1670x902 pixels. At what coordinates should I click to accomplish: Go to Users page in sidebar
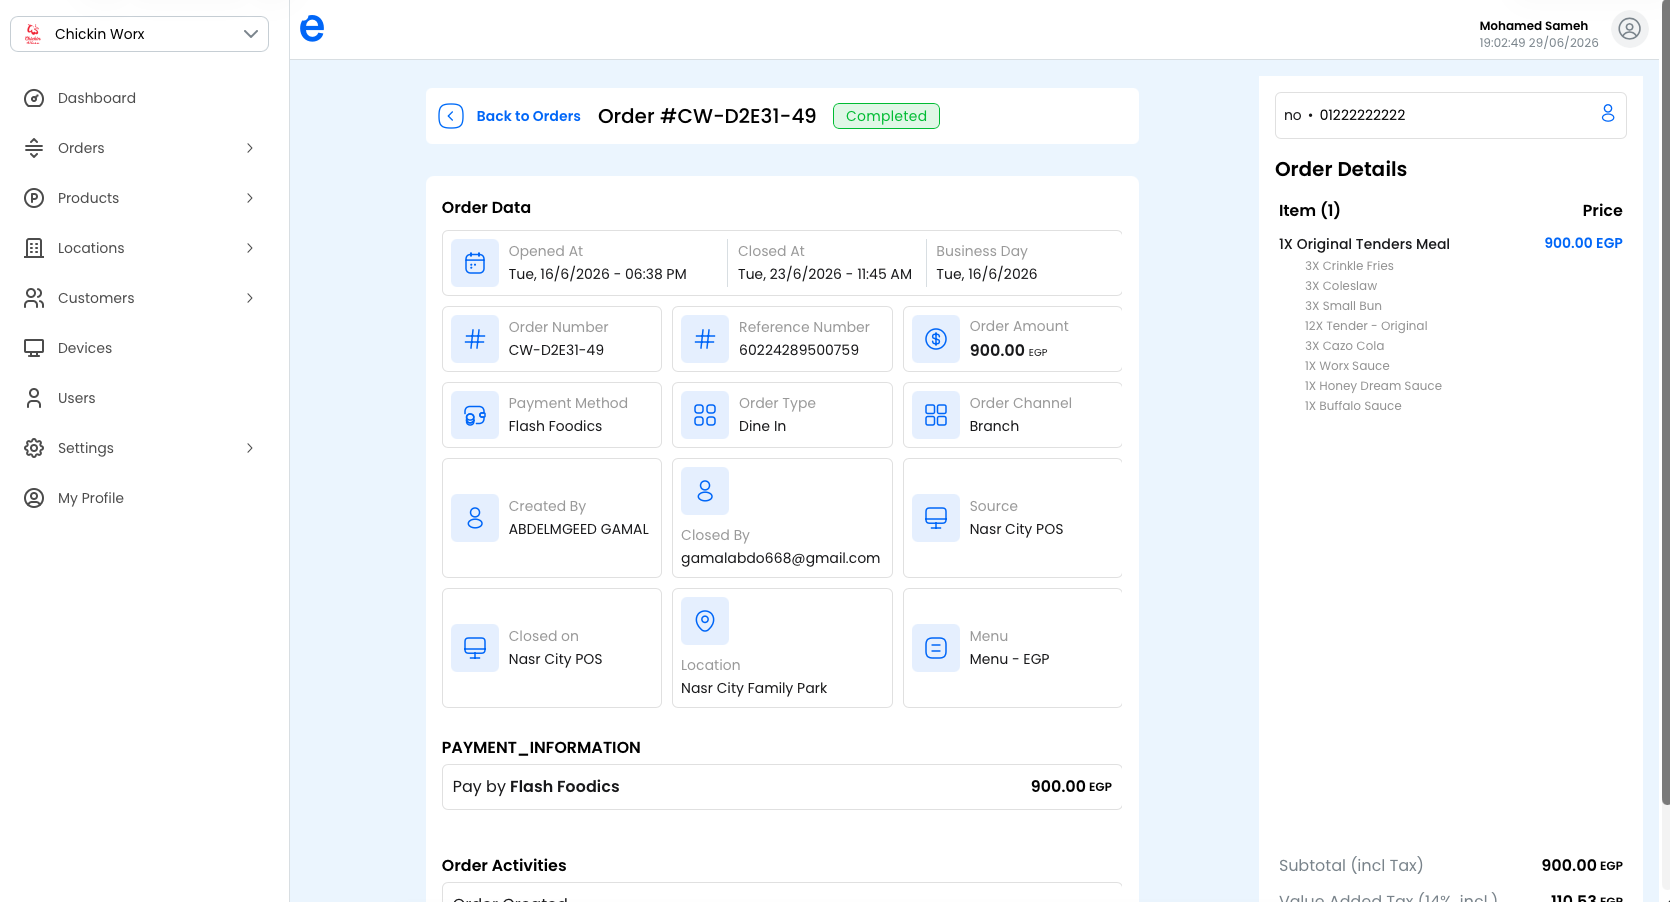pos(77,398)
